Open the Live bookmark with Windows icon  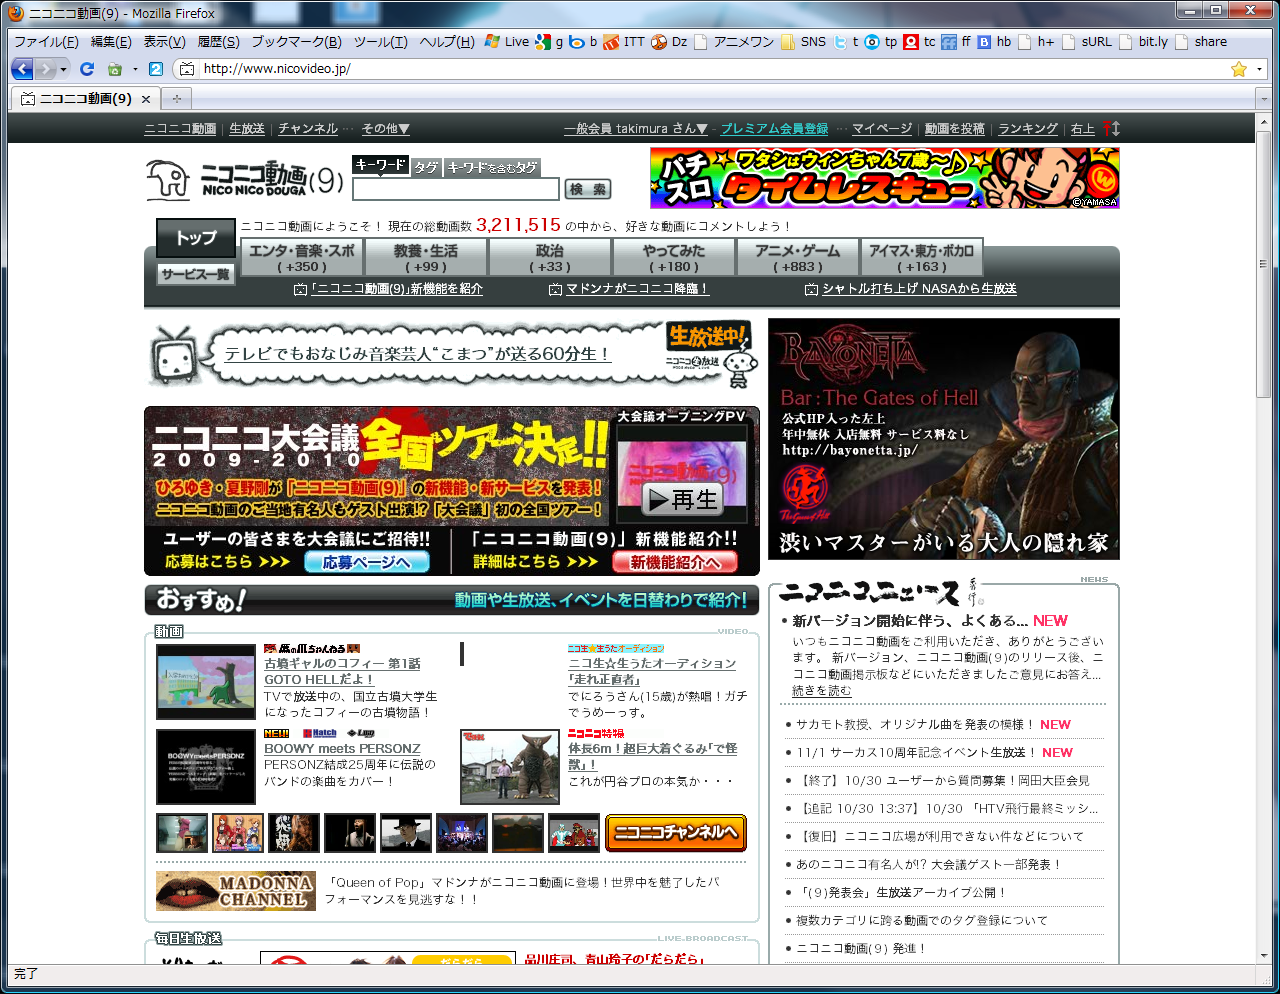pos(507,42)
